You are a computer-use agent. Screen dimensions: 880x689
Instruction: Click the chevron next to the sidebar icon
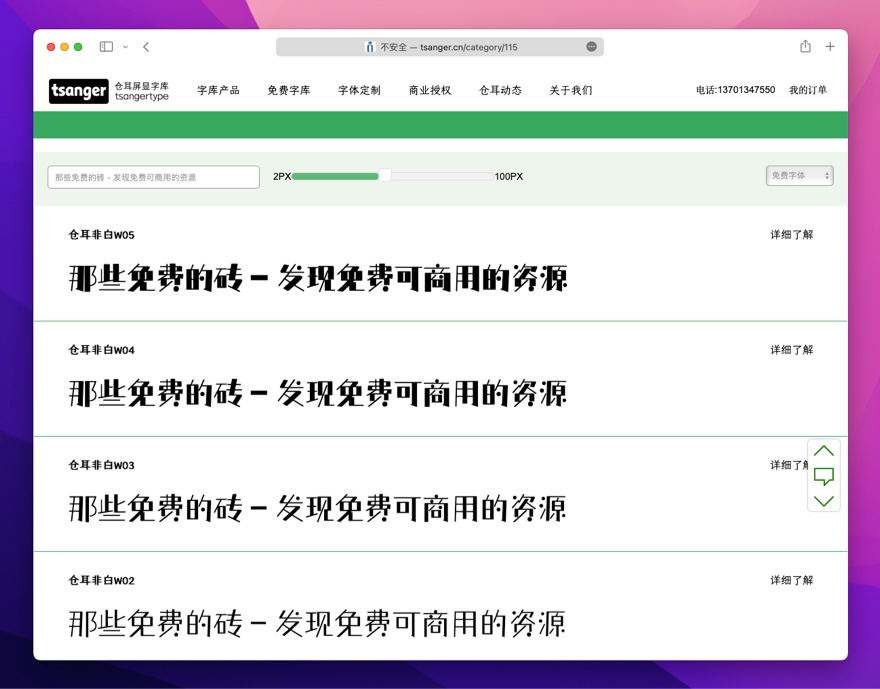[x=123, y=46]
